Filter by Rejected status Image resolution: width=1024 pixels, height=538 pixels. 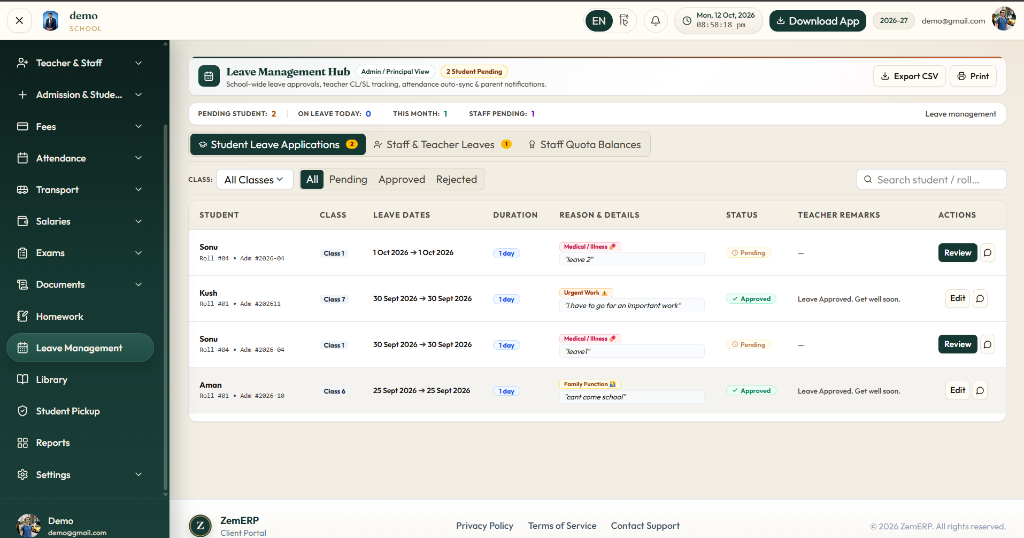point(456,180)
